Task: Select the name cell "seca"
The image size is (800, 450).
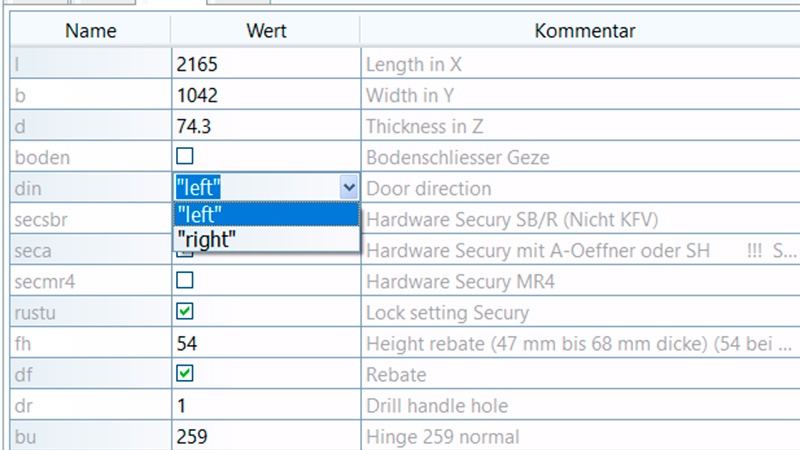Action: 91,251
